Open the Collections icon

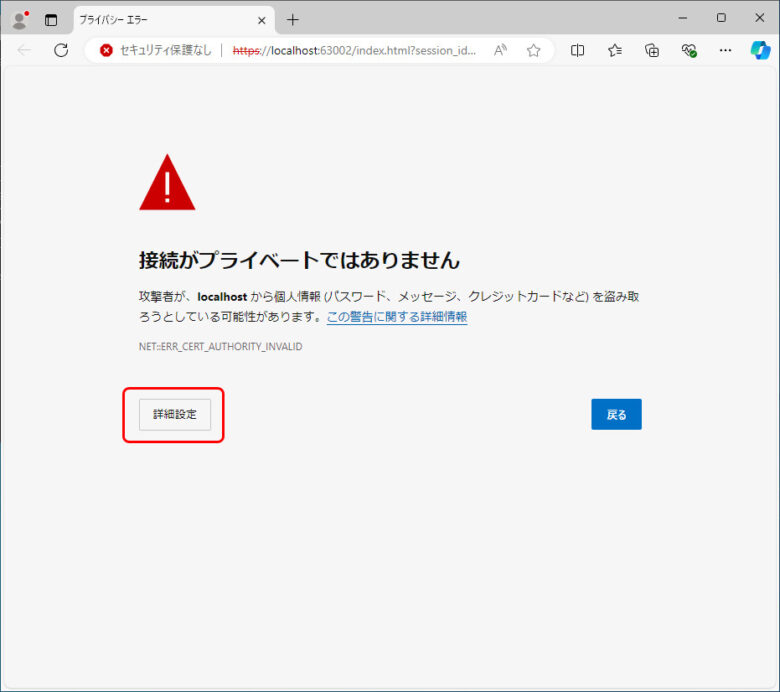coord(652,50)
